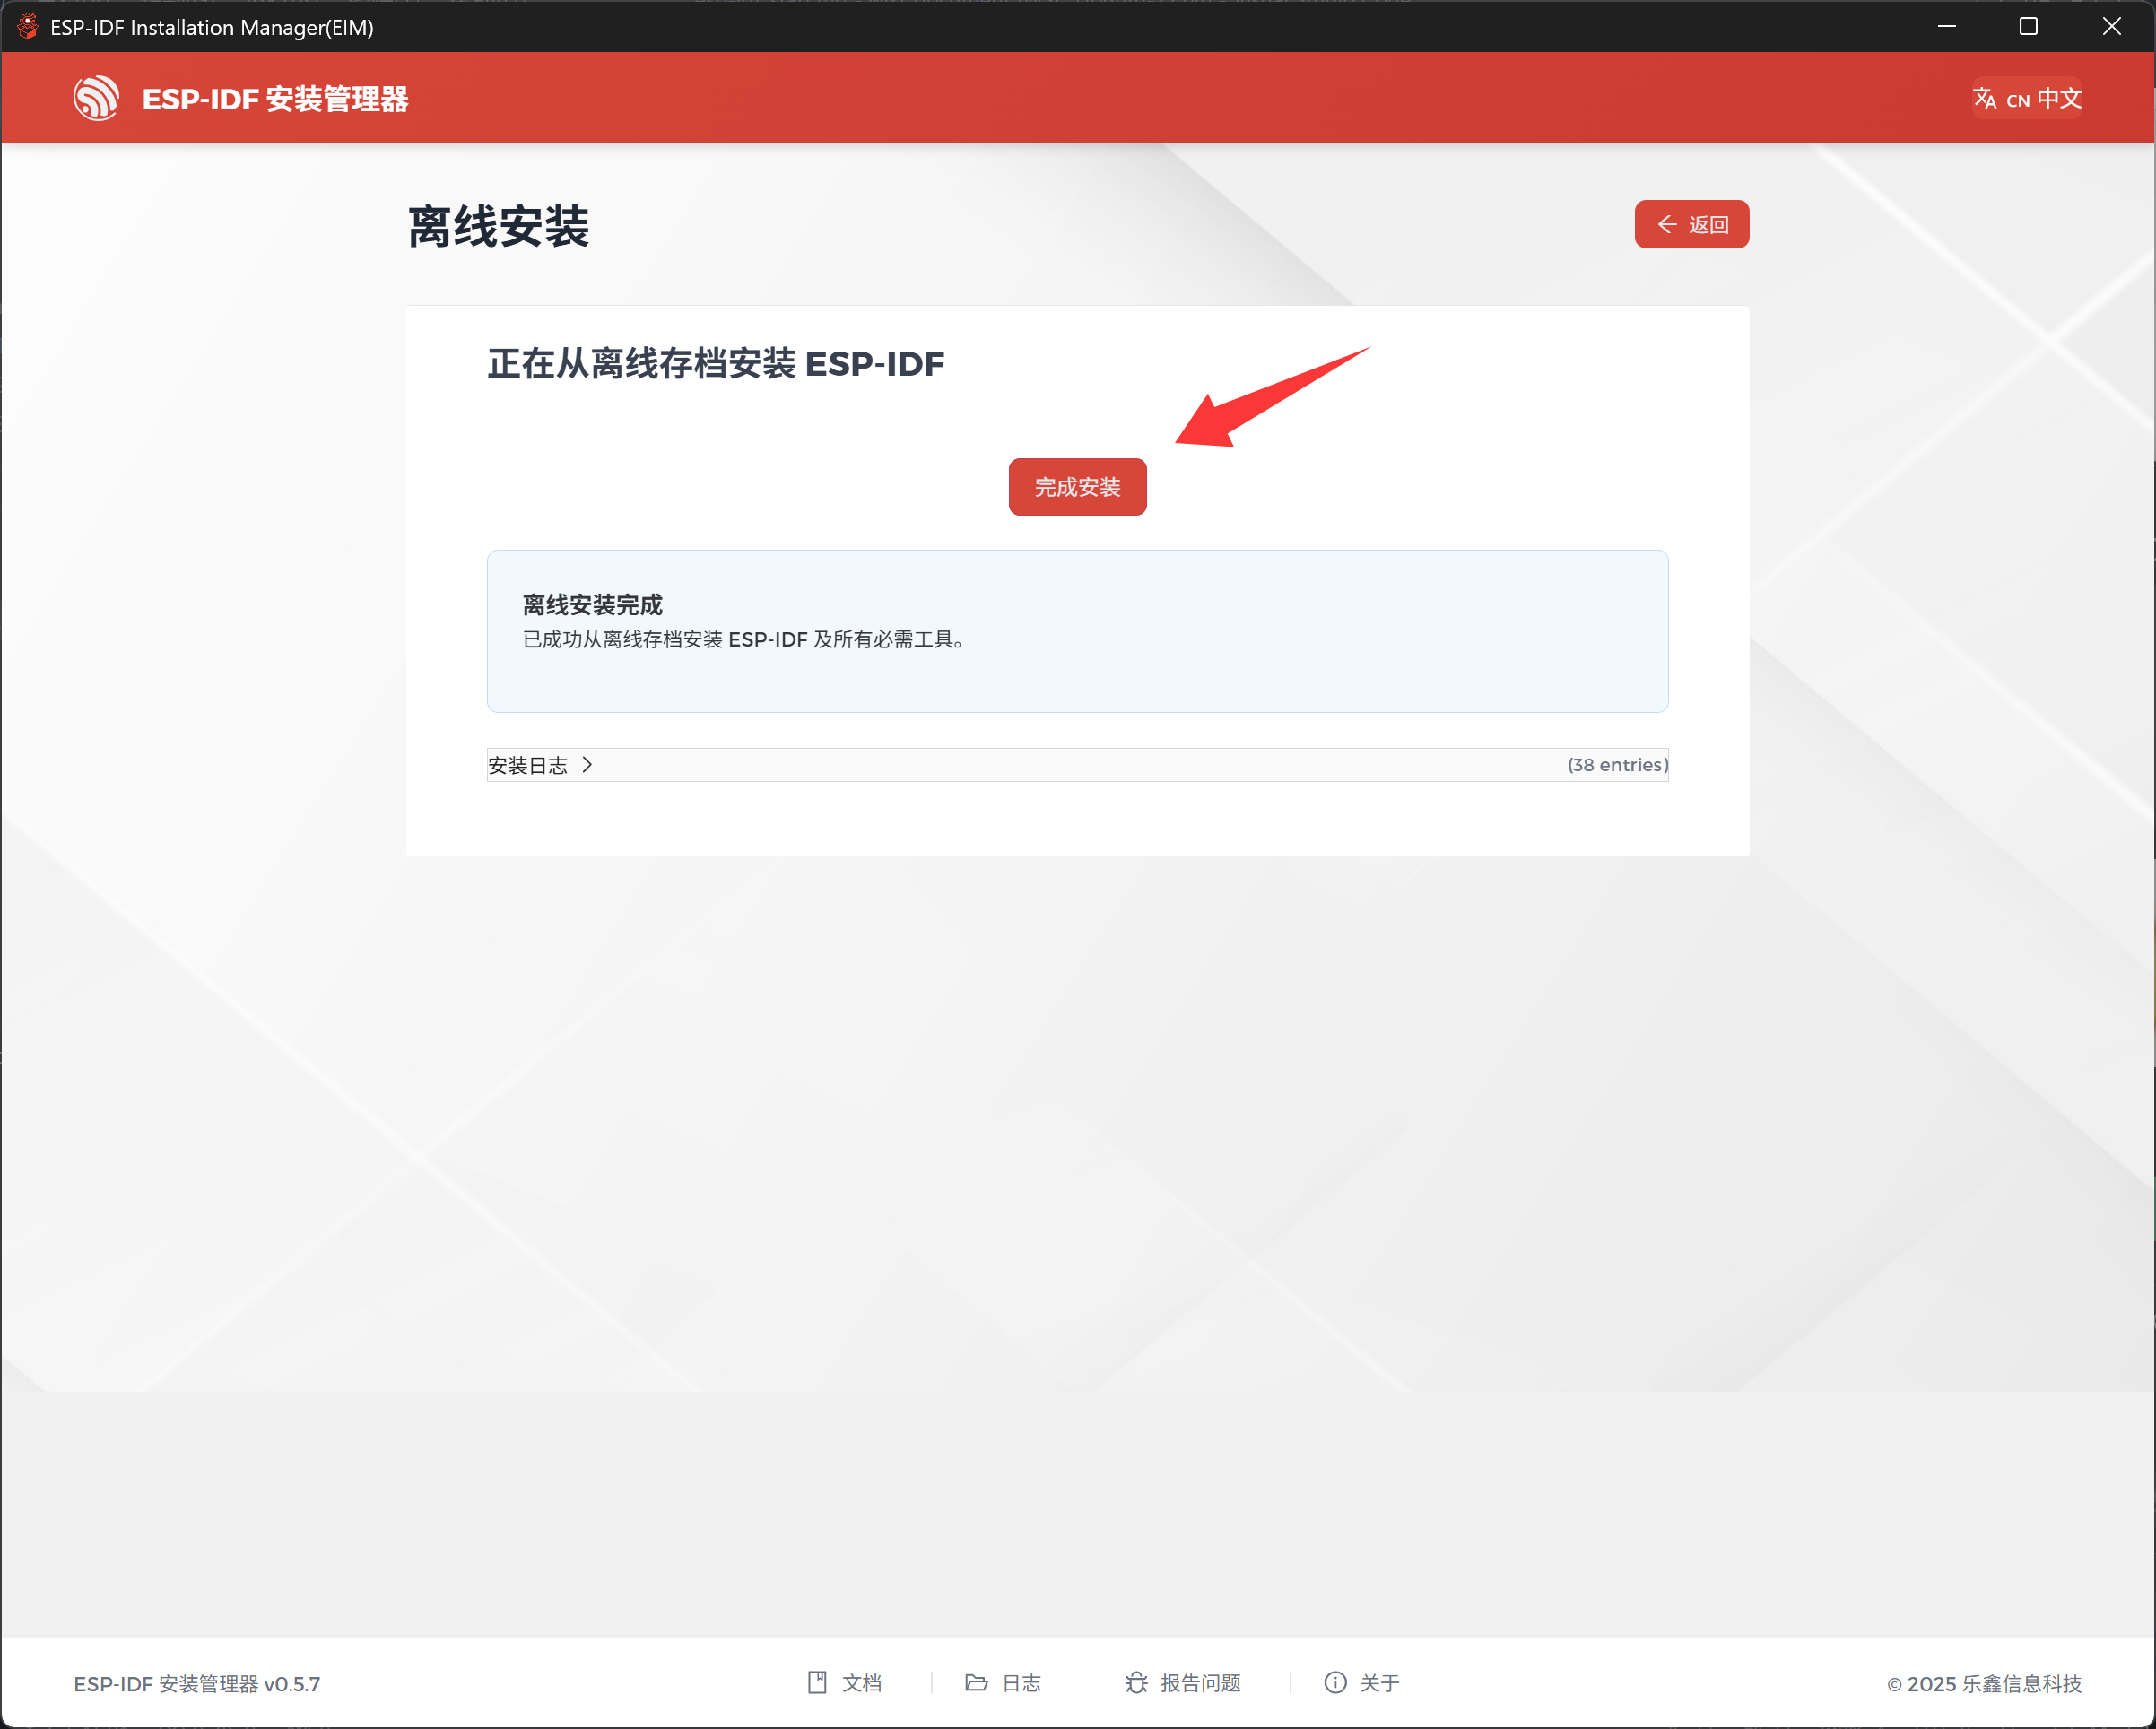The width and height of the screenshot is (2156, 1729).
Task: Open the 文档 link in footer
Action: click(845, 1683)
